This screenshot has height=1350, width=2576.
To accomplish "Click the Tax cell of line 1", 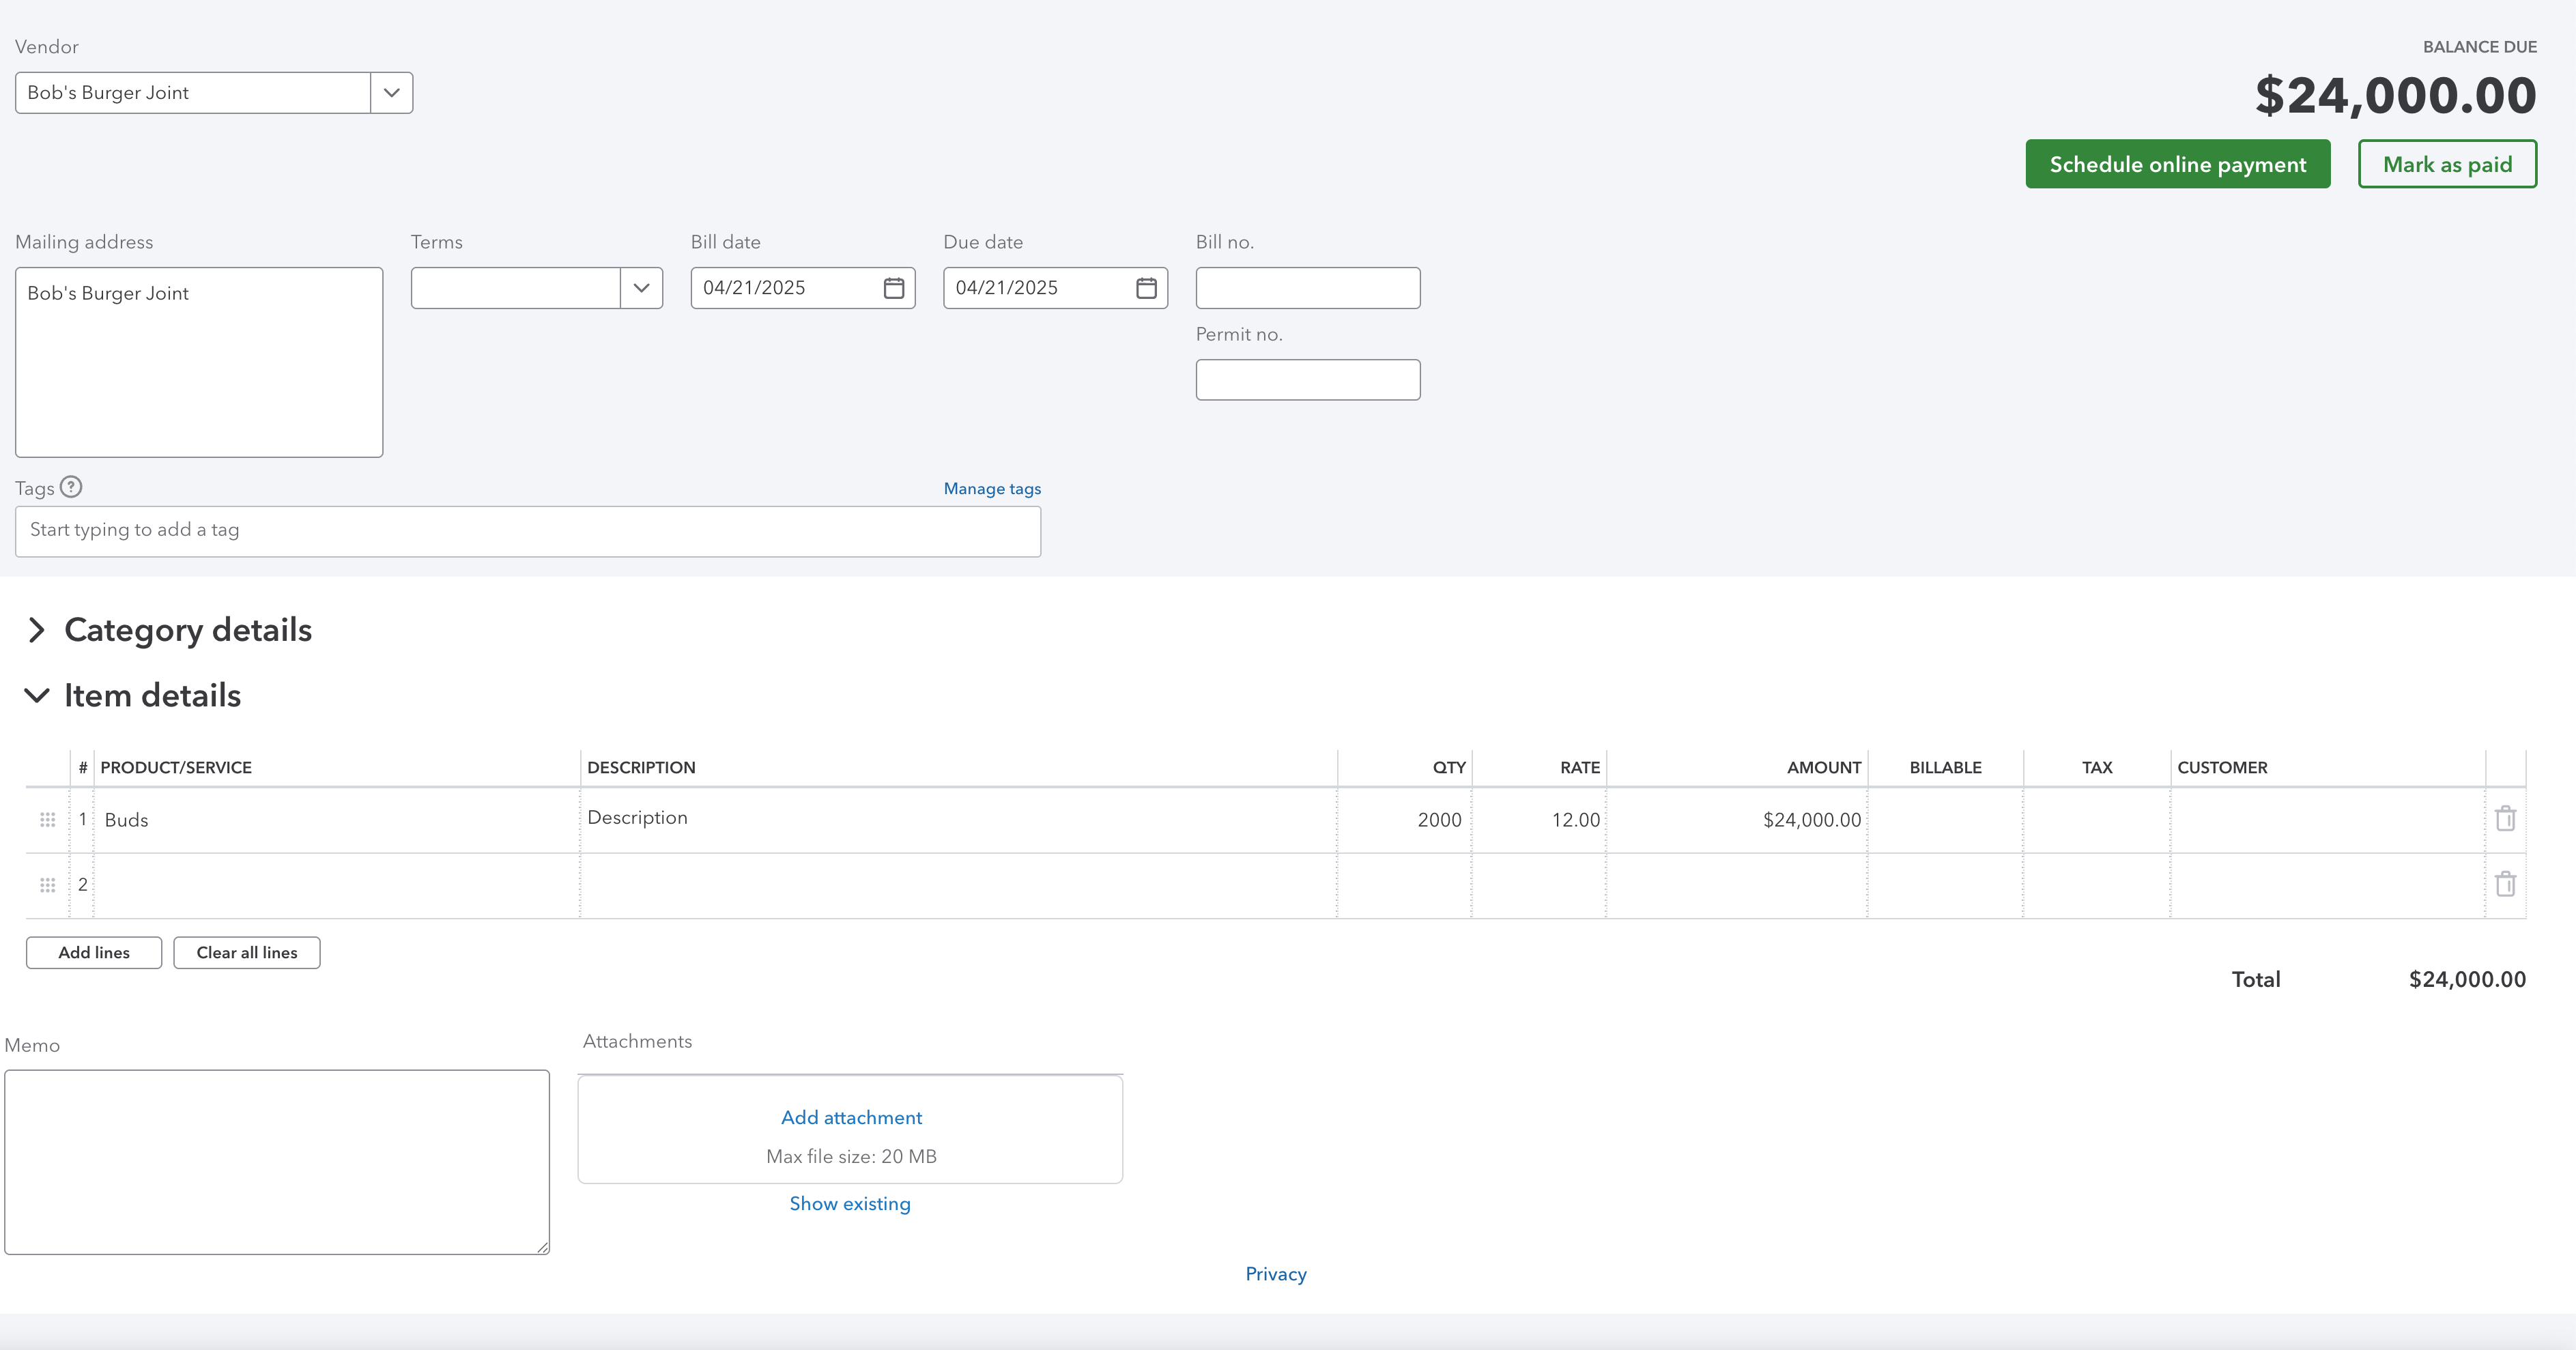I will click(x=2097, y=820).
